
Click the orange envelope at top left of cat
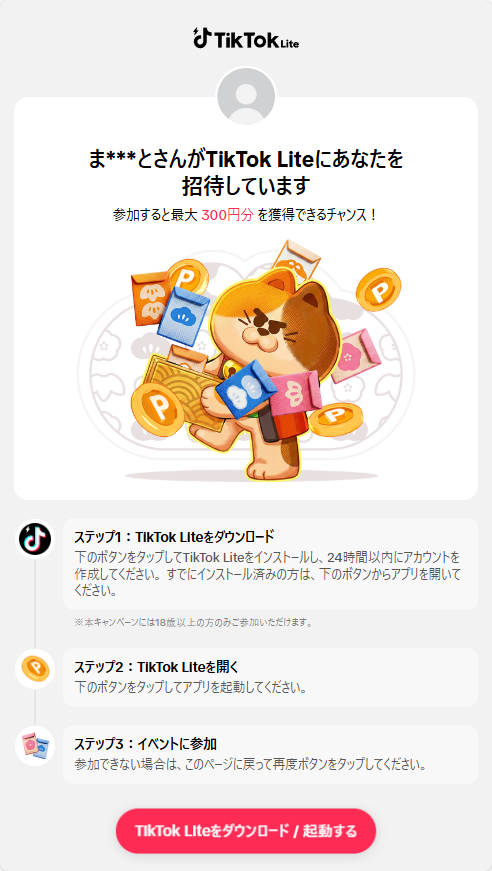point(150,298)
